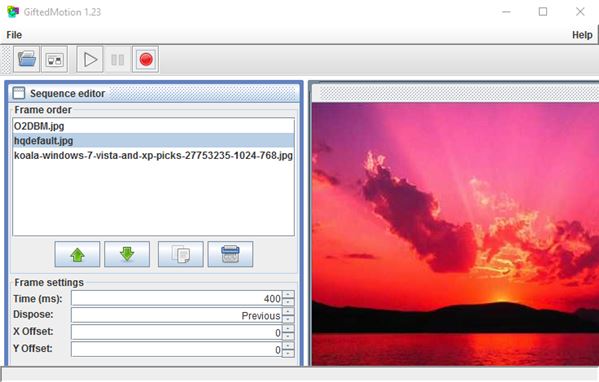599x382 pixels.
Task: Increase Time (ms) value
Action: (x=288, y=295)
